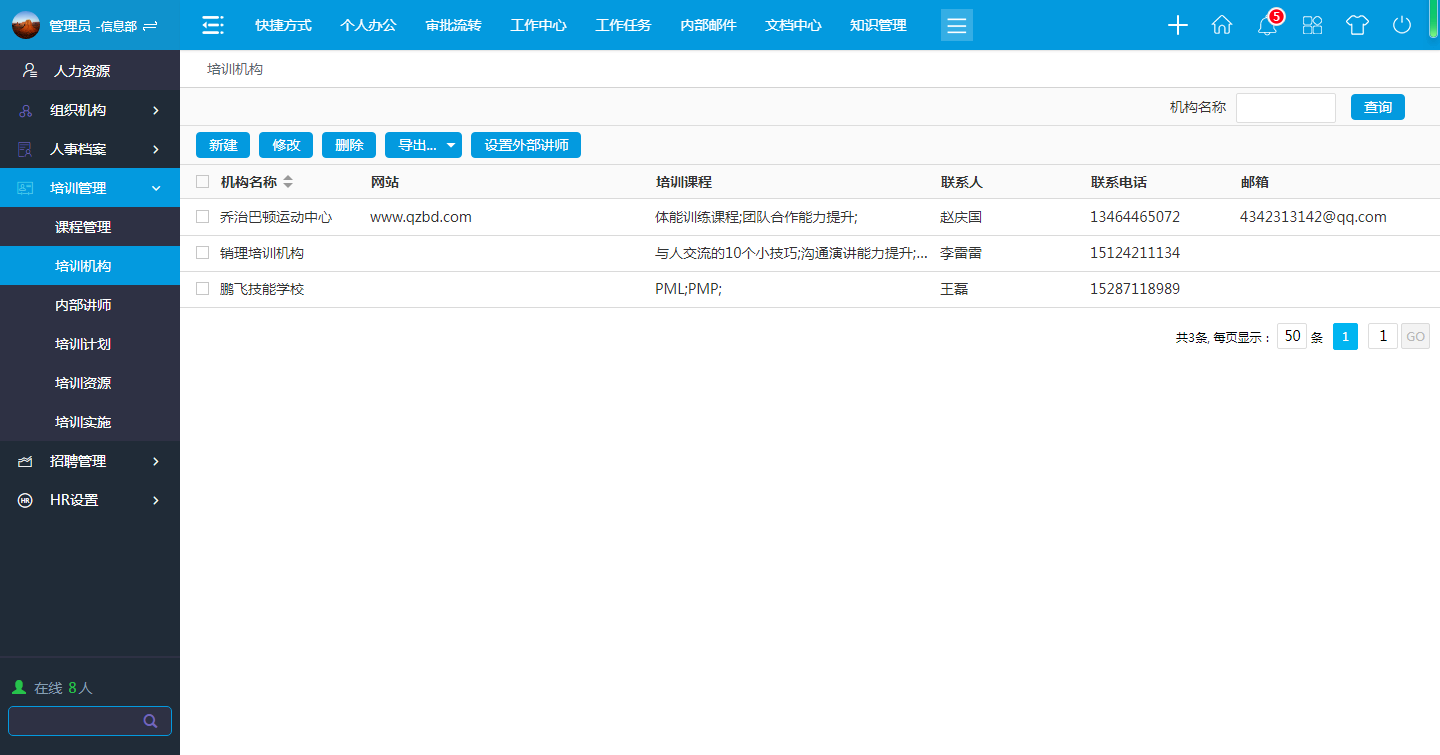
Task: Change the 50 rows-per-page setting
Action: 1292,336
